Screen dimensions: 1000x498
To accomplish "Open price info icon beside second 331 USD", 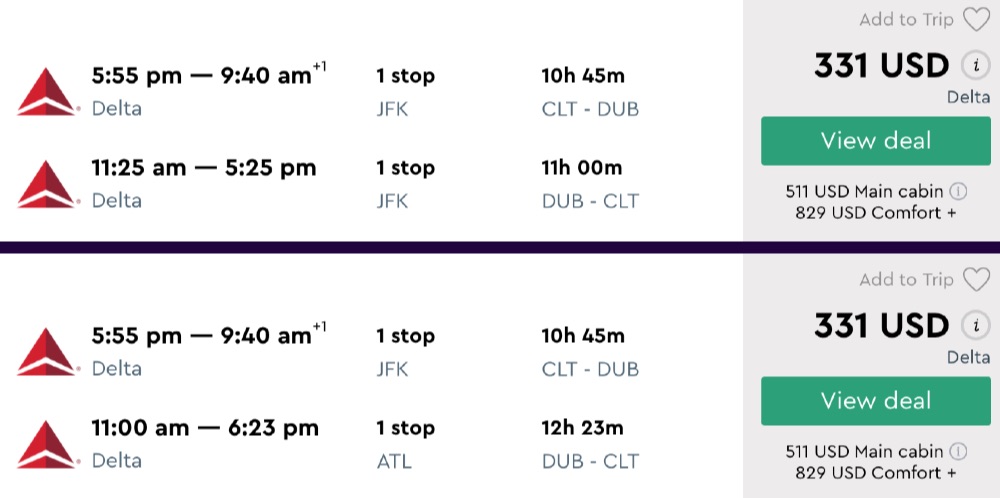I will tap(975, 326).
